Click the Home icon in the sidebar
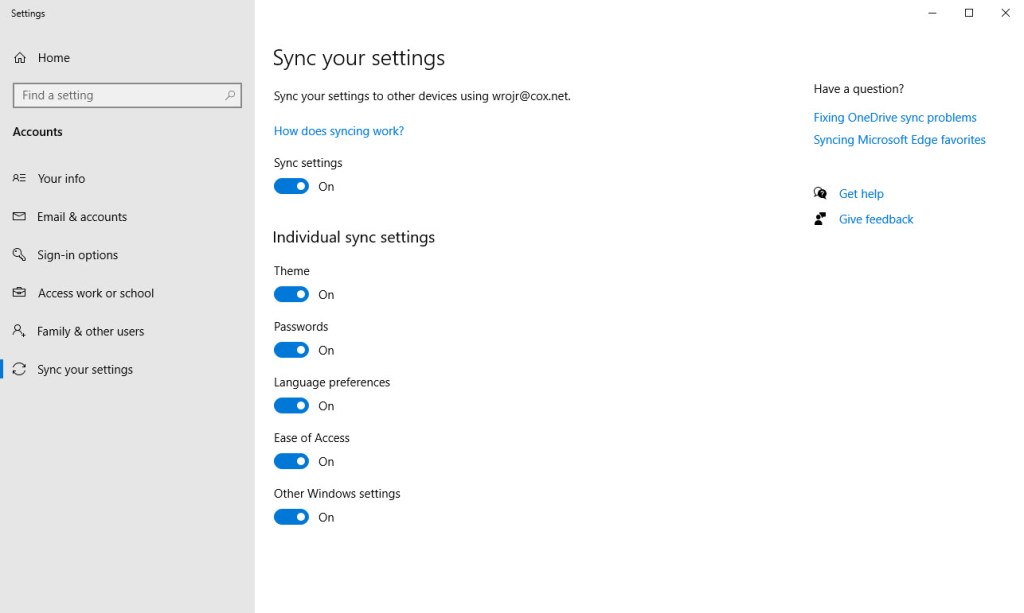1024x613 pixels. tap(20, 57)
